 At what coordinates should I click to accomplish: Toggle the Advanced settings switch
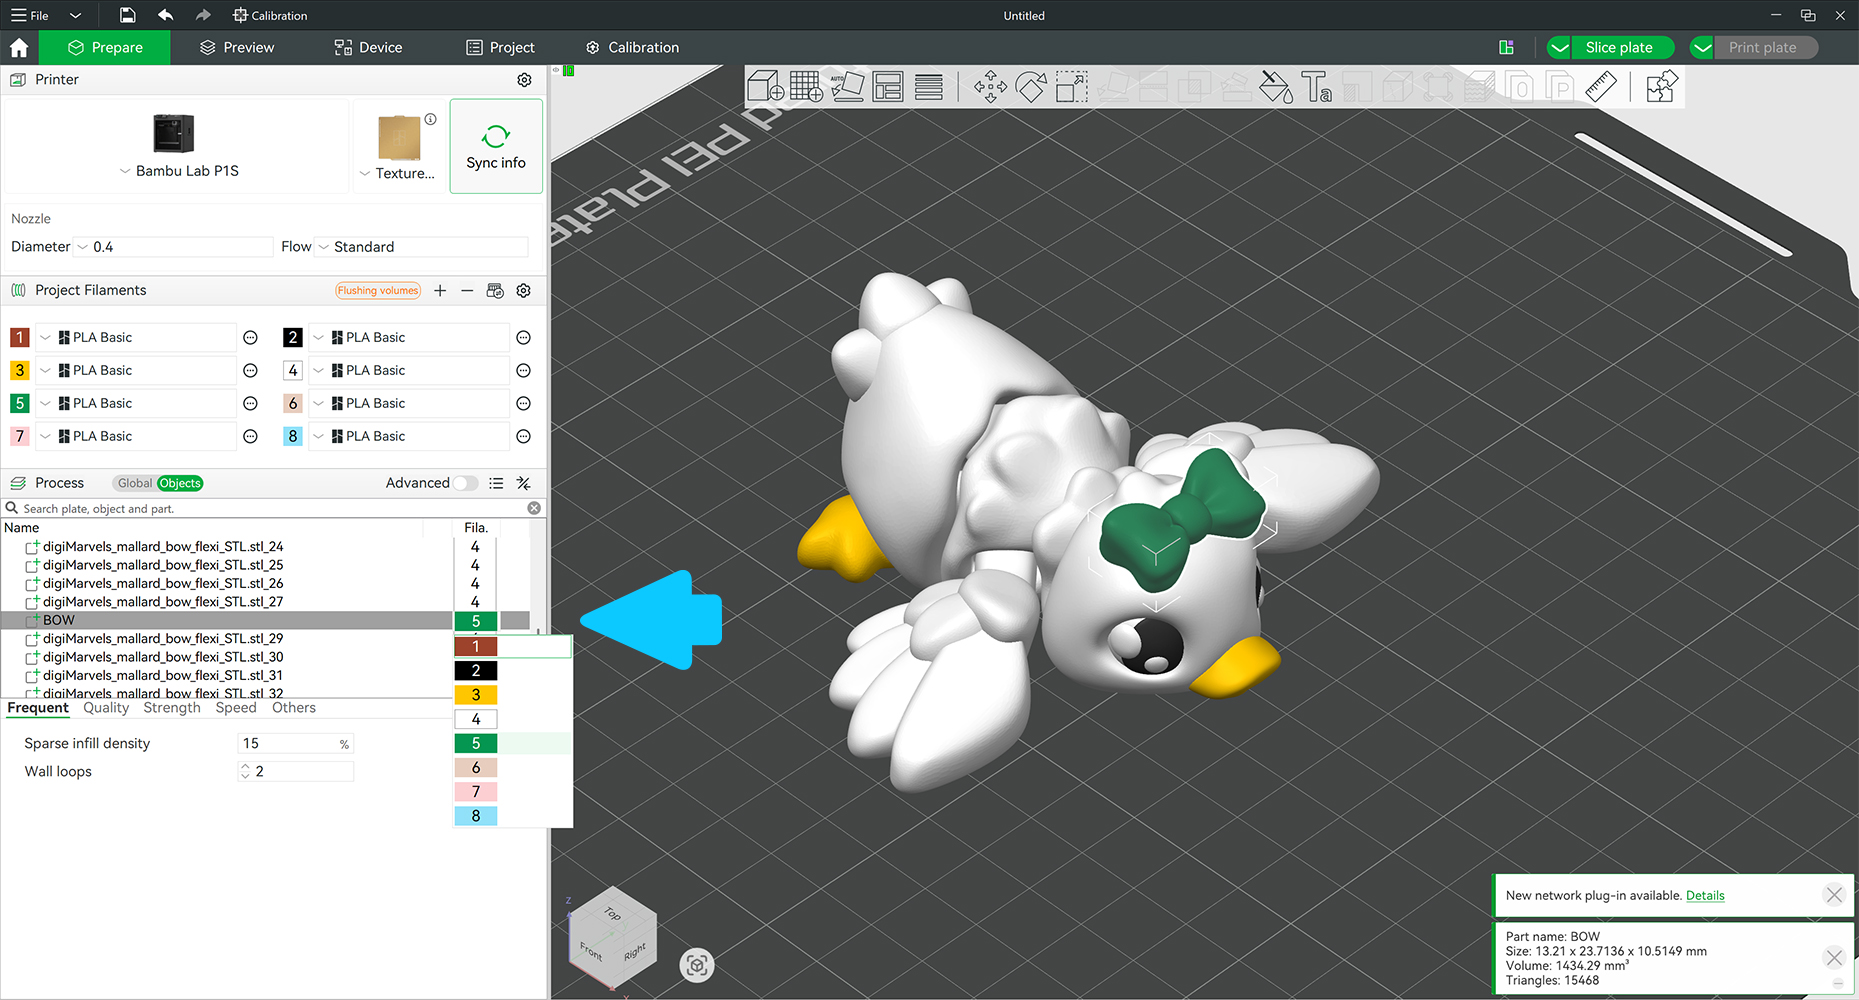click(464, 483)
